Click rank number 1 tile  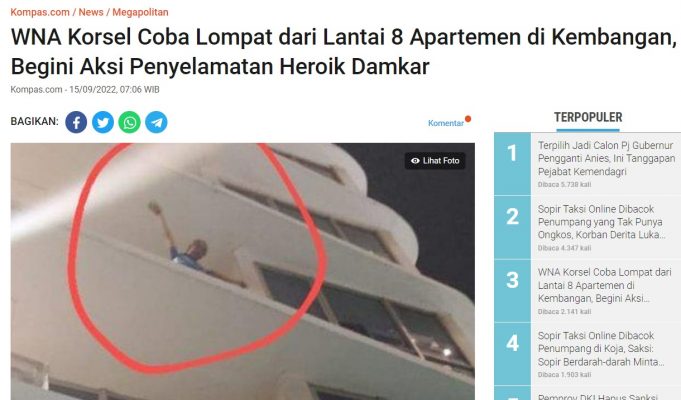(512, 164)
